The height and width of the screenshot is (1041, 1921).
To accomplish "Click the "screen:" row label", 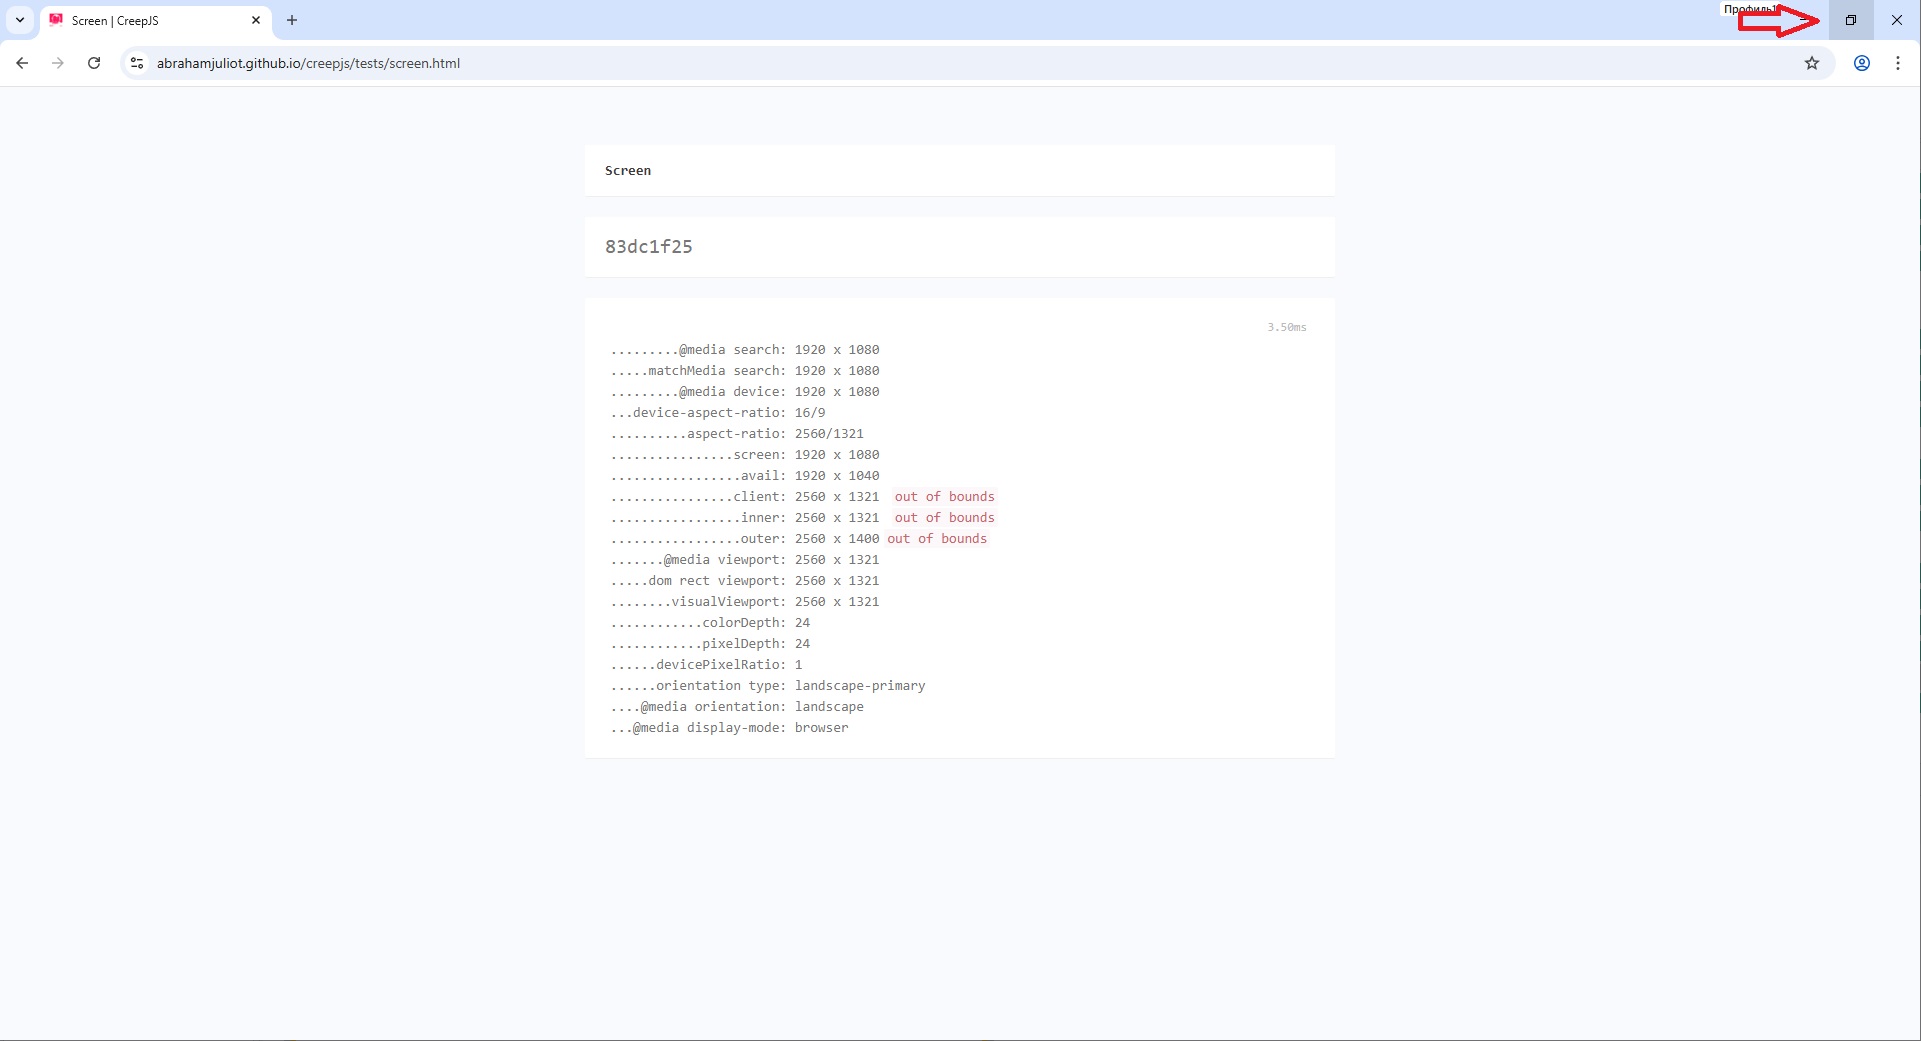I will pyautogui.click(x=760, y=455).
